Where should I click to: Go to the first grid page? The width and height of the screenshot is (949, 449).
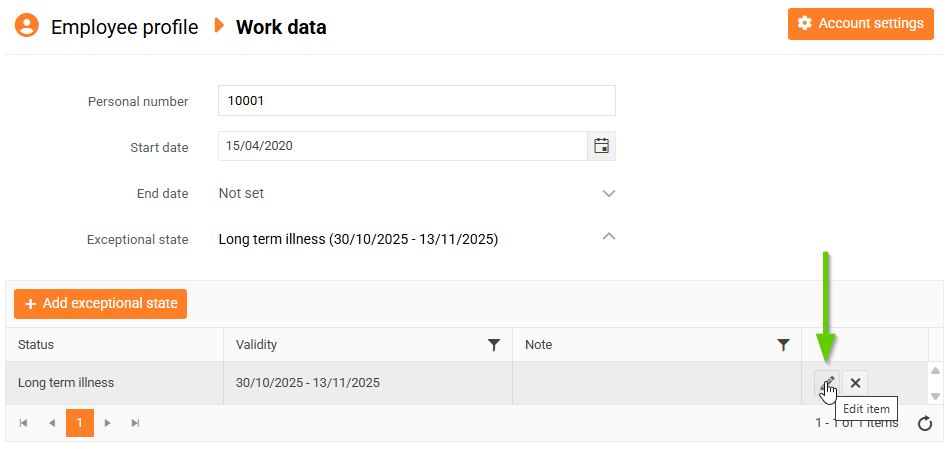pyautogui.click(x=24, y=423)
